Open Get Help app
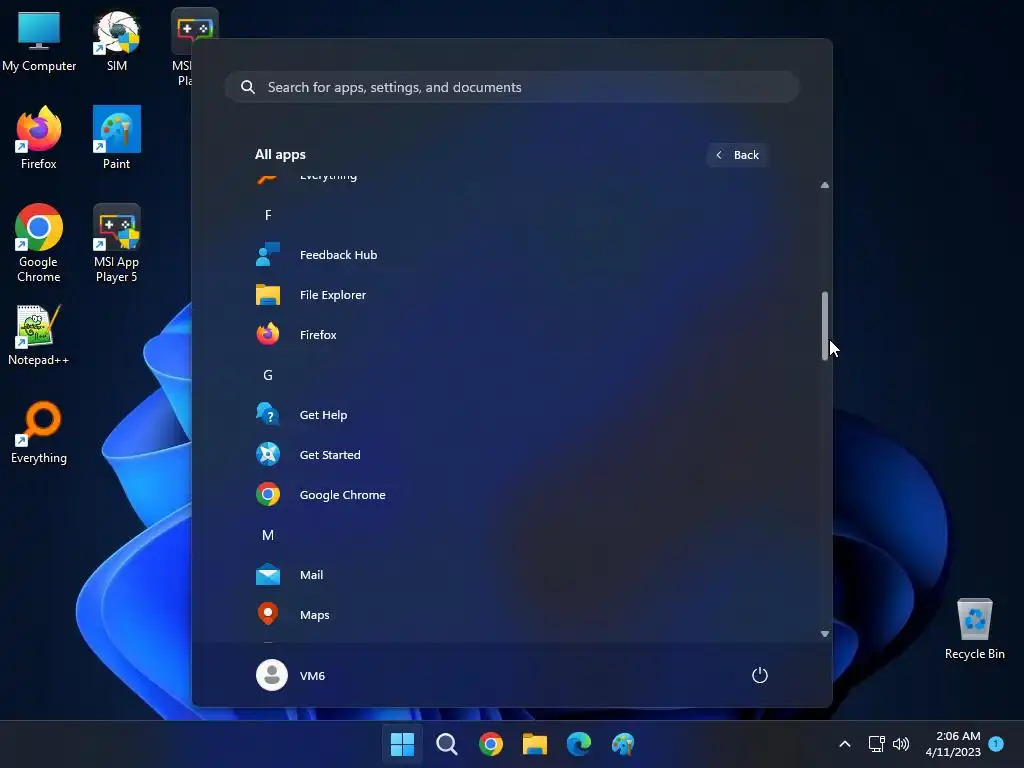This screenshot has width=1024, height=768. tap(511, 415)
